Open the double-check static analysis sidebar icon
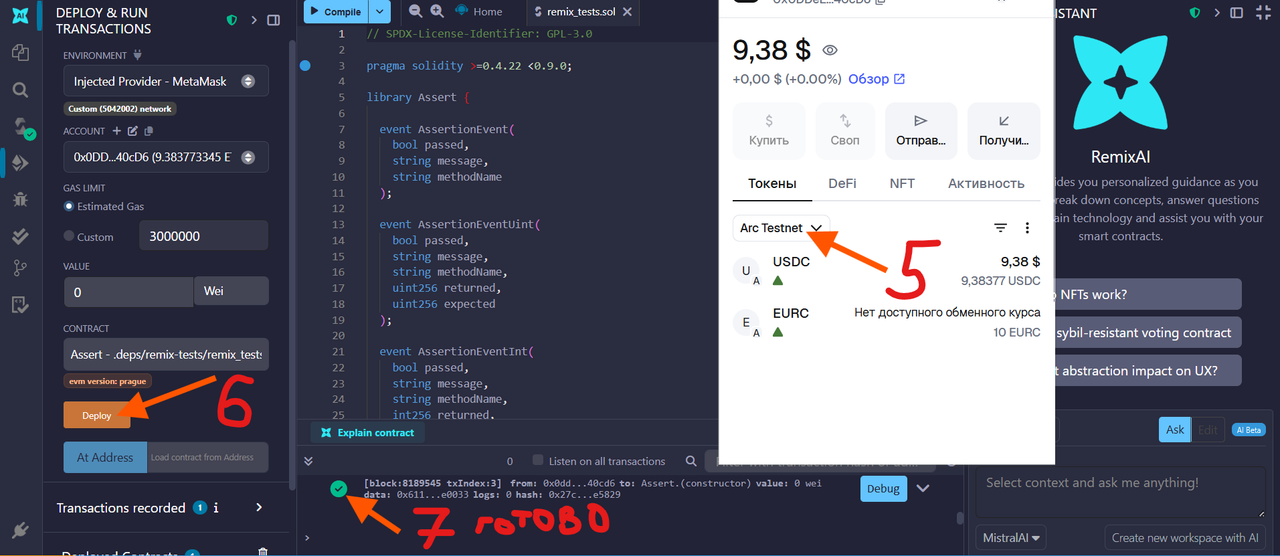1280x556 pixels. click(x=20, y=236)
